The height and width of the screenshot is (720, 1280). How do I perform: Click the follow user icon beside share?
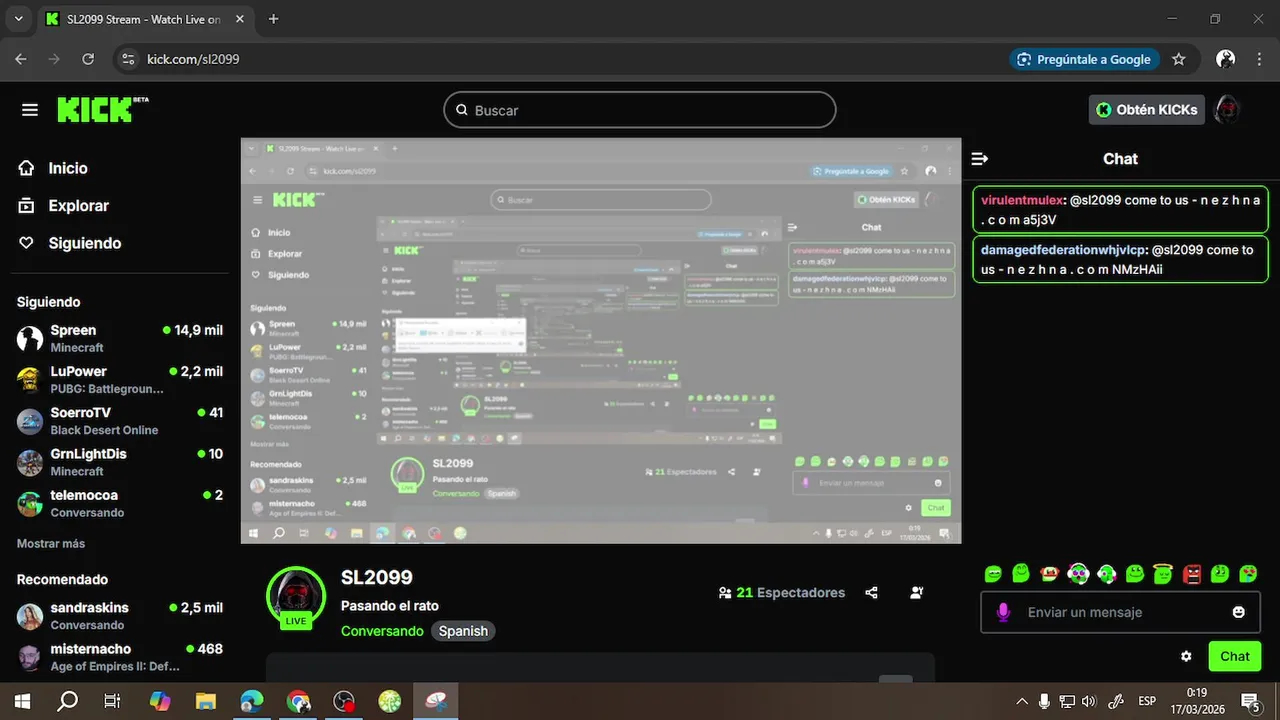(917, 593)
